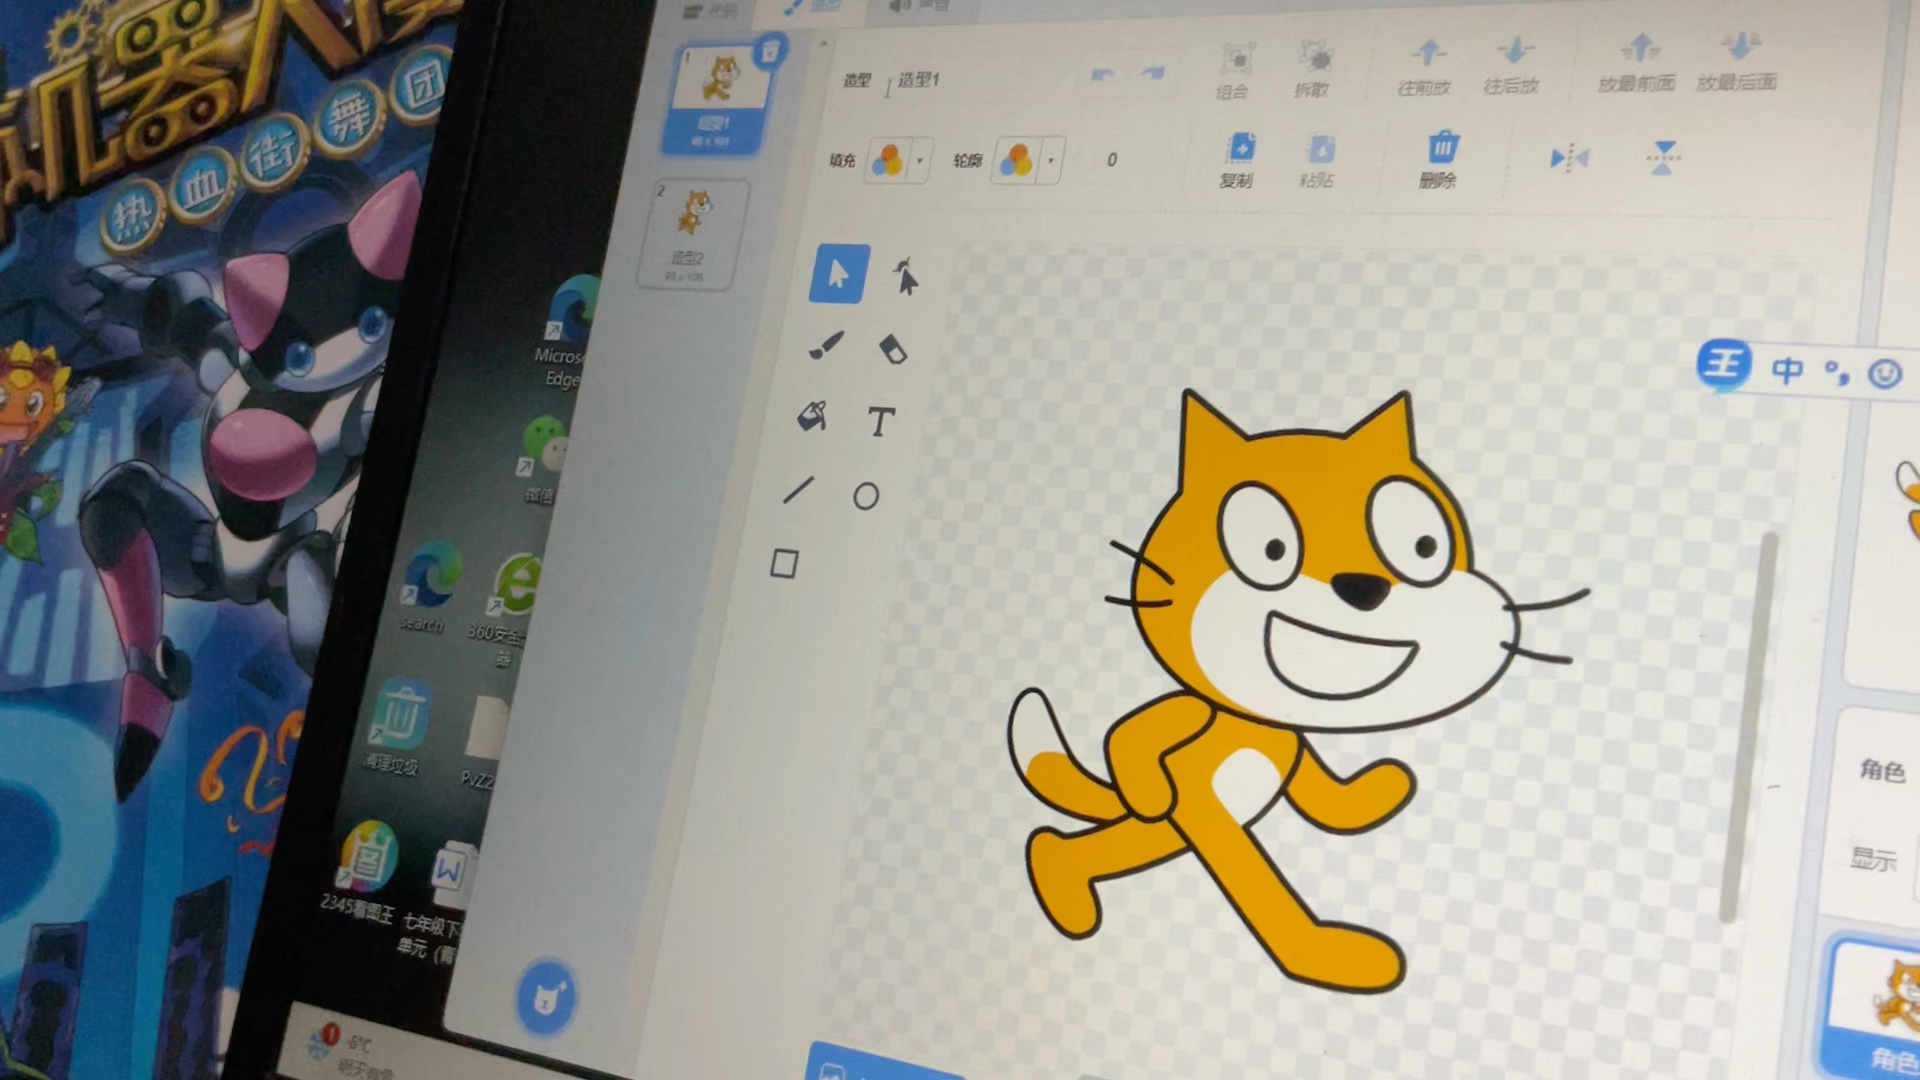Click the Forward (往前放) button
The image size is (1920, 1080).
1426,67
